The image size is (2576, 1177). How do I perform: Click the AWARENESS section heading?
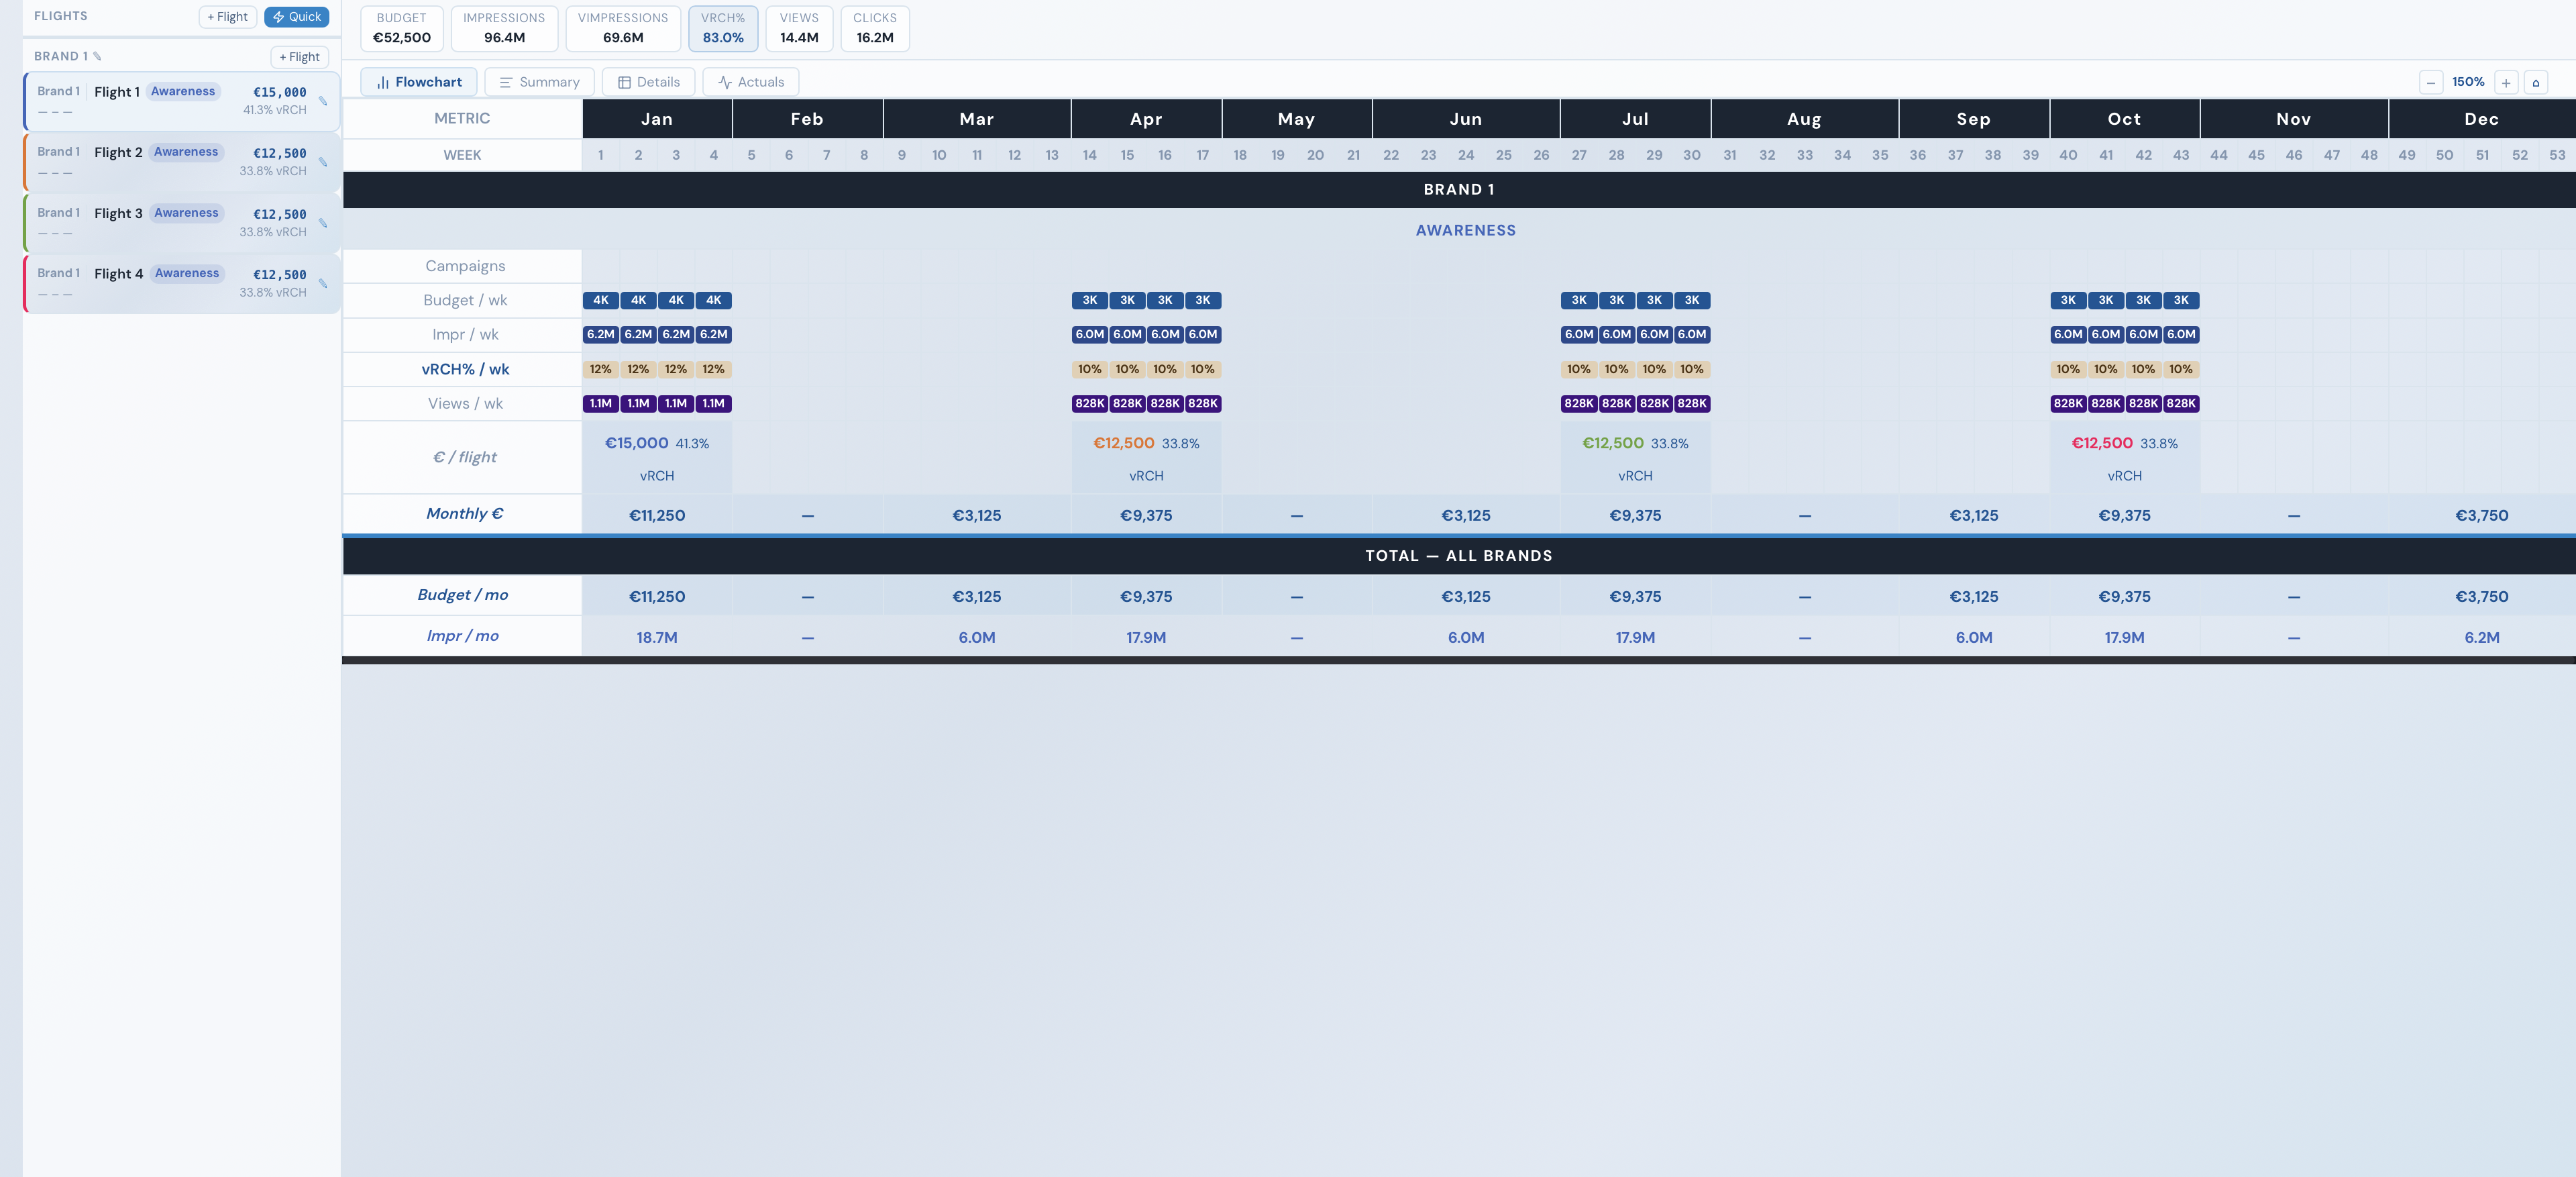[x=1465, y=230]
